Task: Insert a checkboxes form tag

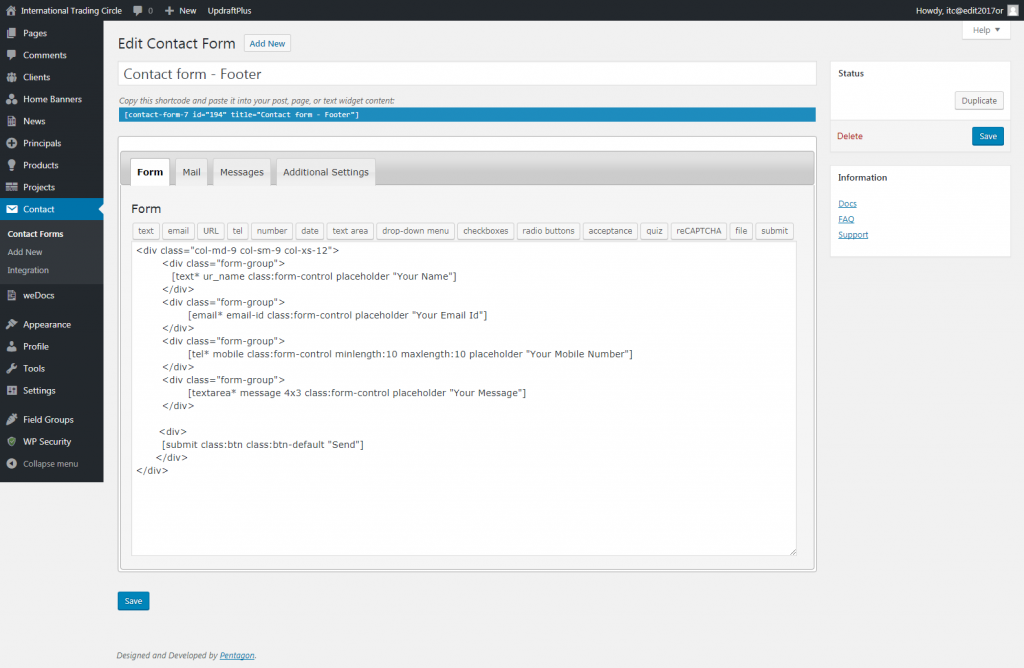Action: [485, 231]
